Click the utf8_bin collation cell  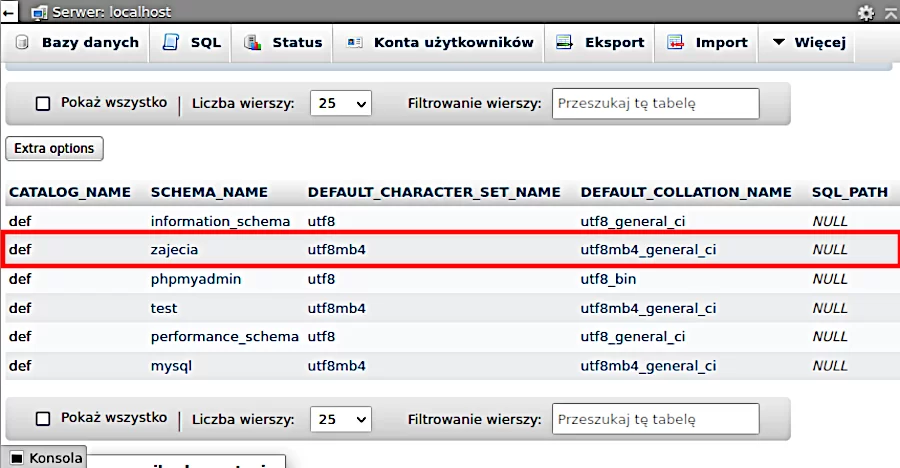point(608,280)
